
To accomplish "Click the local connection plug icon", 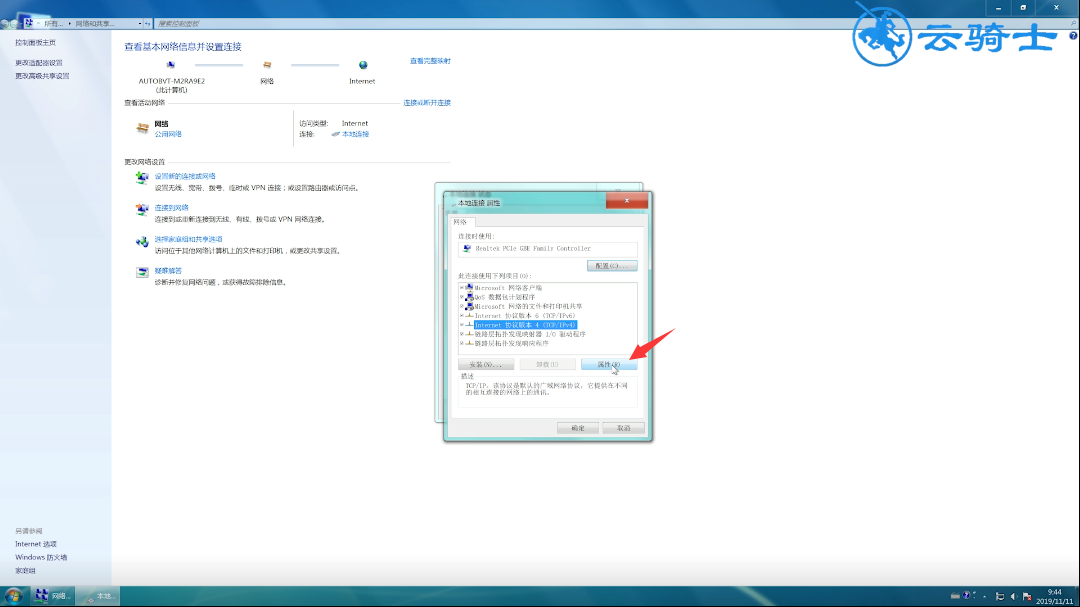I will tap(335, 134).
